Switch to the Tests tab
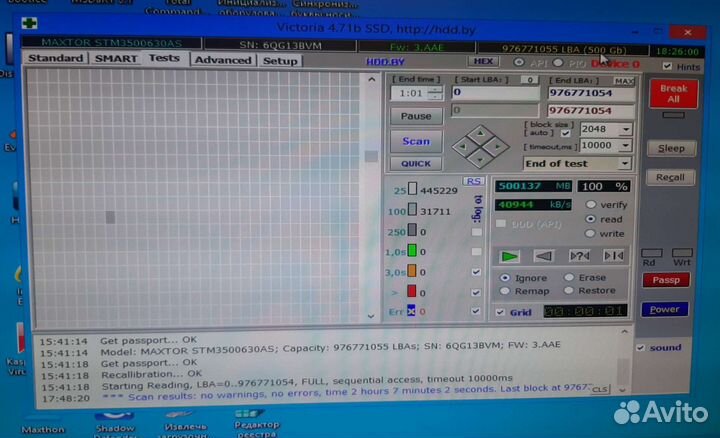The width and height of the screenshot is (720, 438). tap(164, 58)
